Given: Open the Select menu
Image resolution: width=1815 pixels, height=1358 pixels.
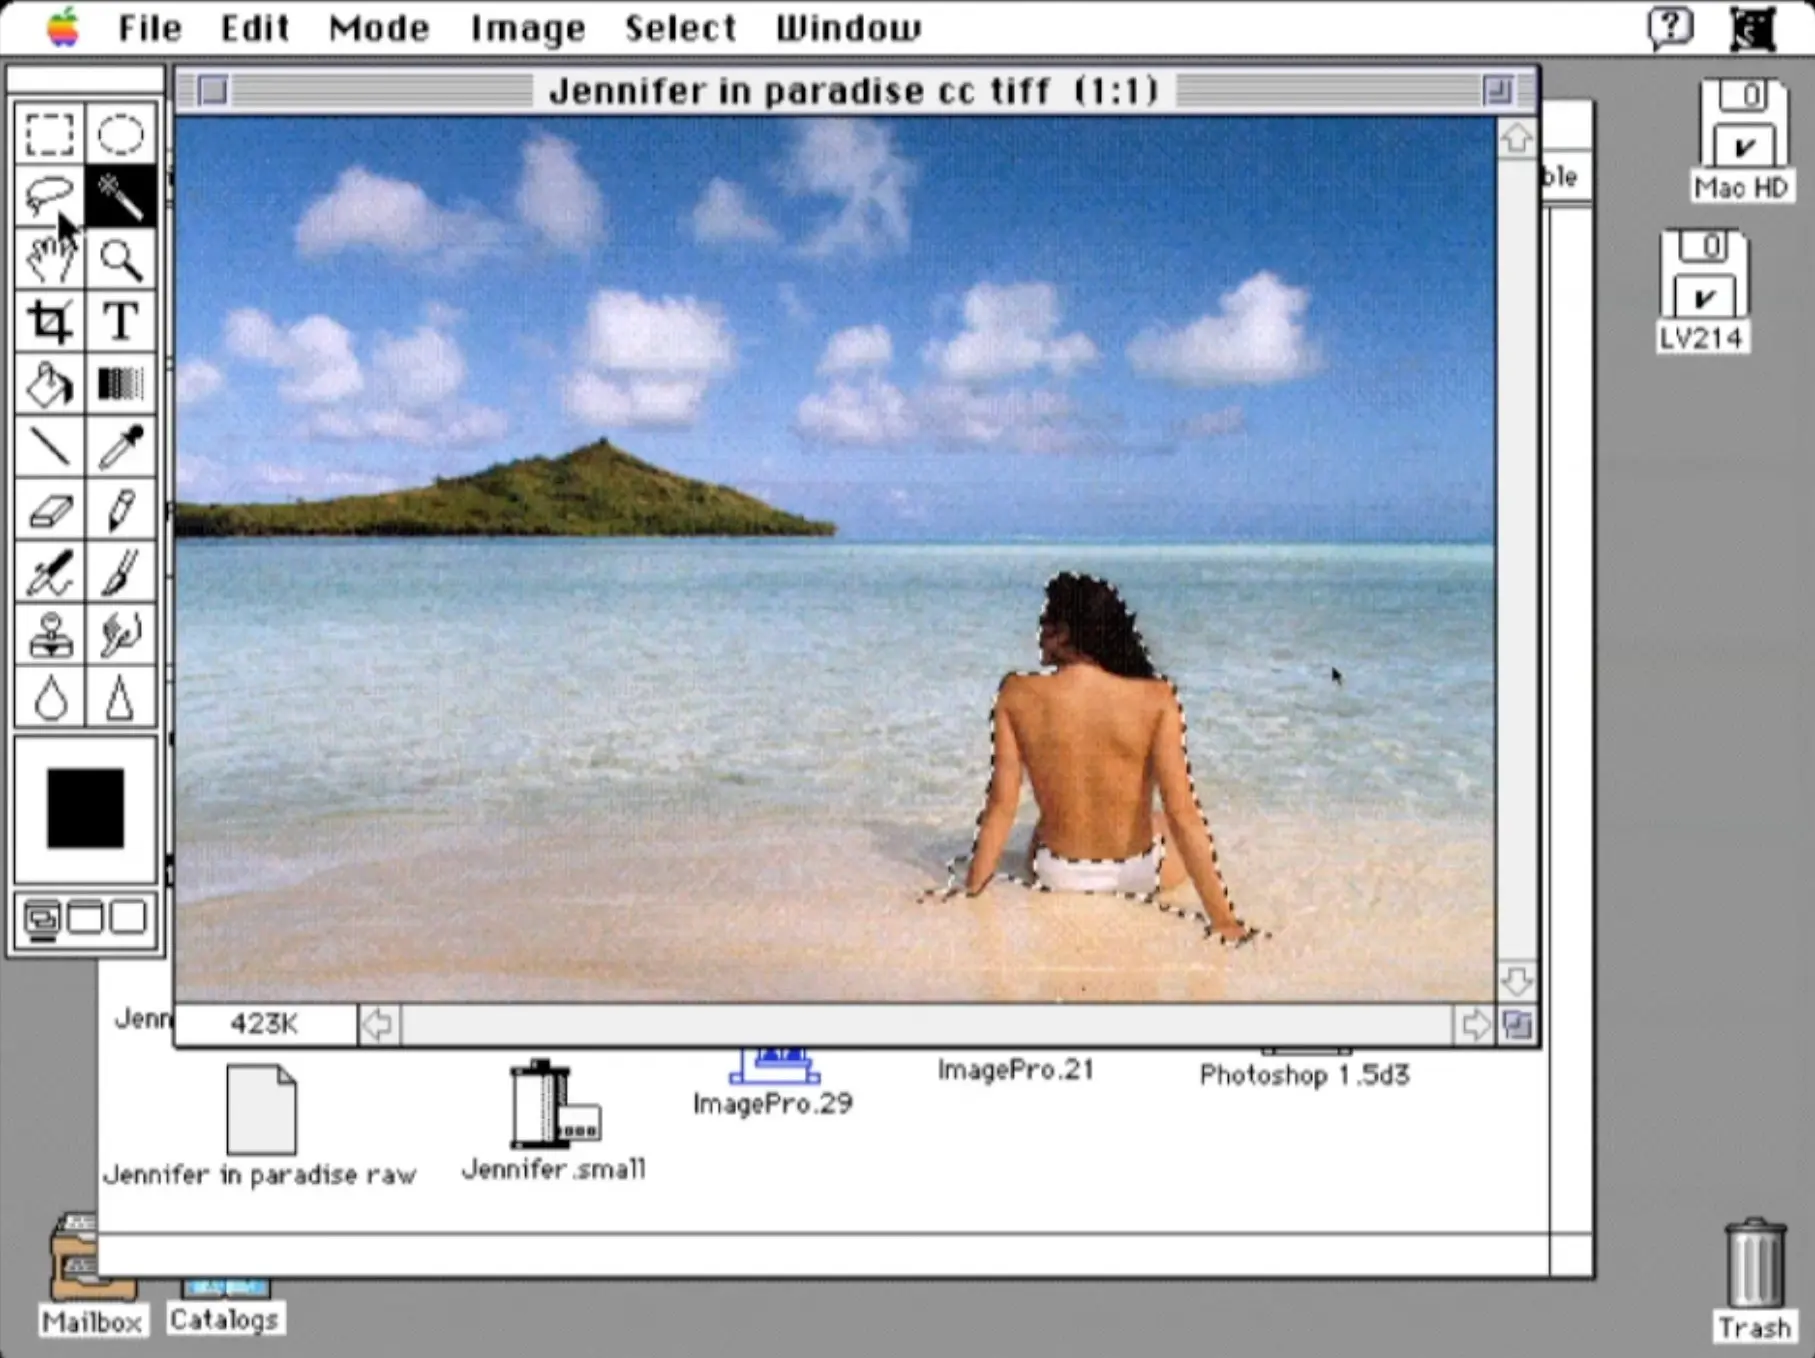Looking at the screenshot, I should coord(680,28).
